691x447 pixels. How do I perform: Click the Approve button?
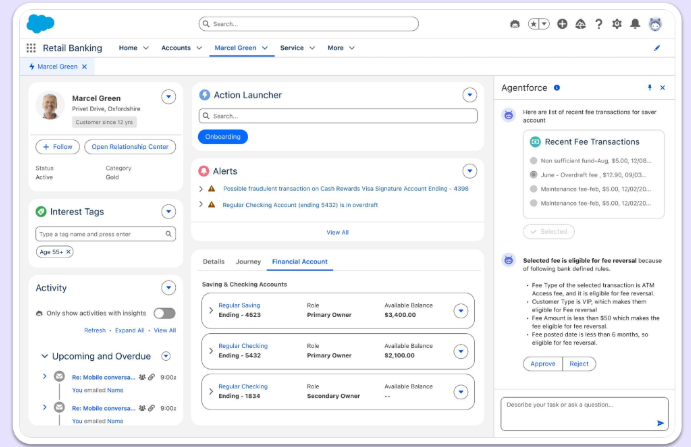click(542, 364)
